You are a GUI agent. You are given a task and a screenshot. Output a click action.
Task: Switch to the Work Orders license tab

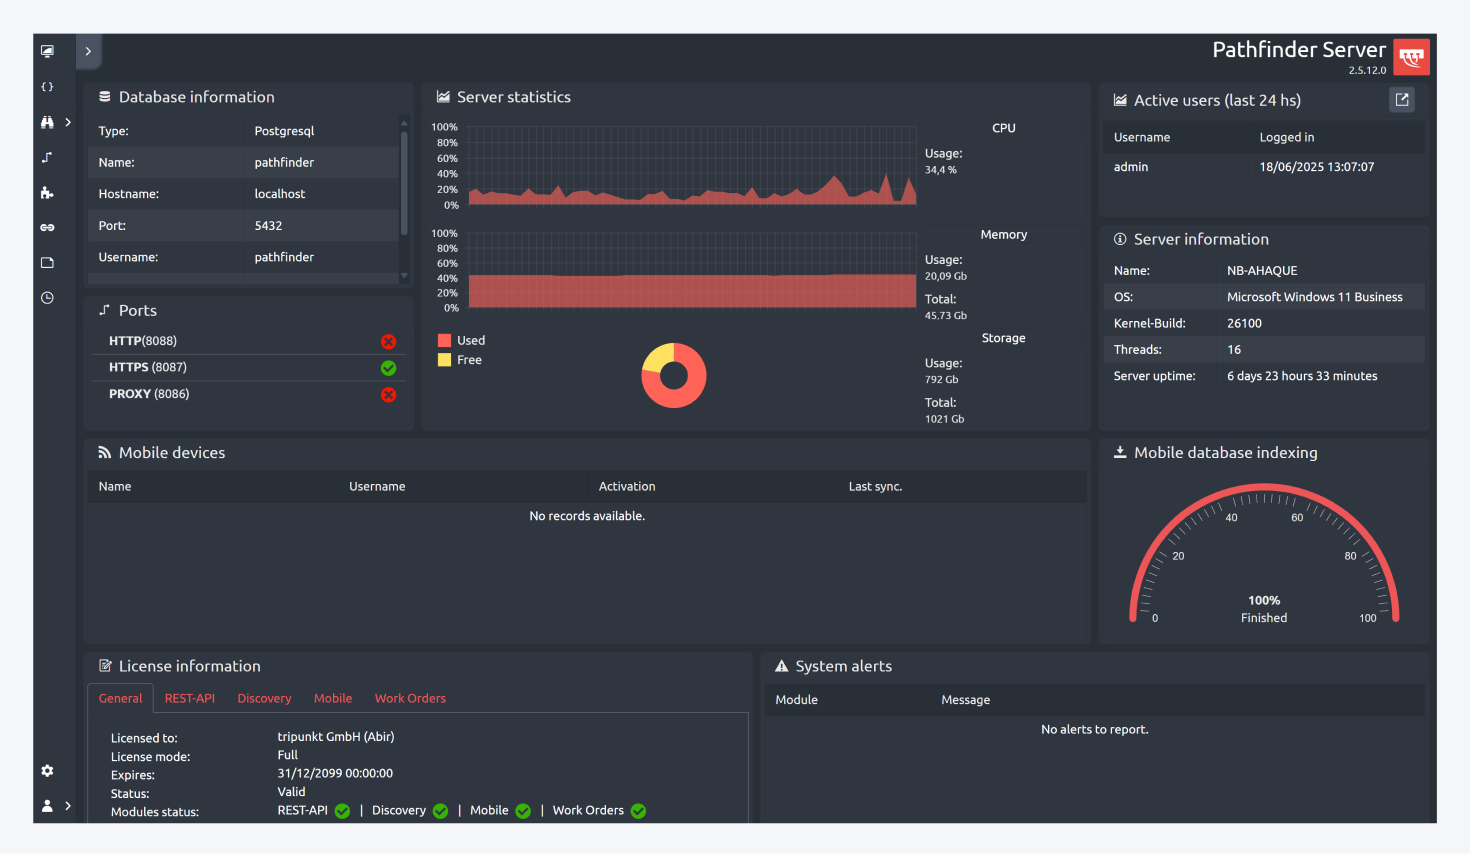[410, 698]
